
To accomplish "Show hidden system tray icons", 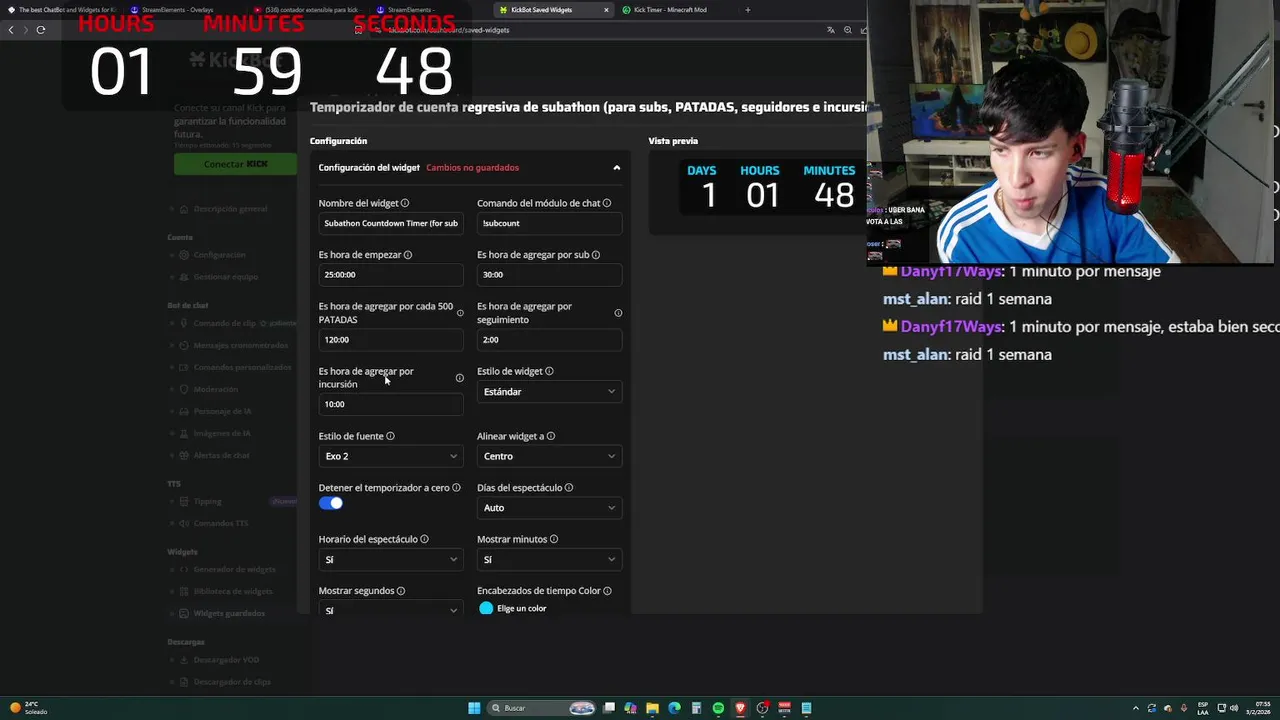I will coord(1135,708).
